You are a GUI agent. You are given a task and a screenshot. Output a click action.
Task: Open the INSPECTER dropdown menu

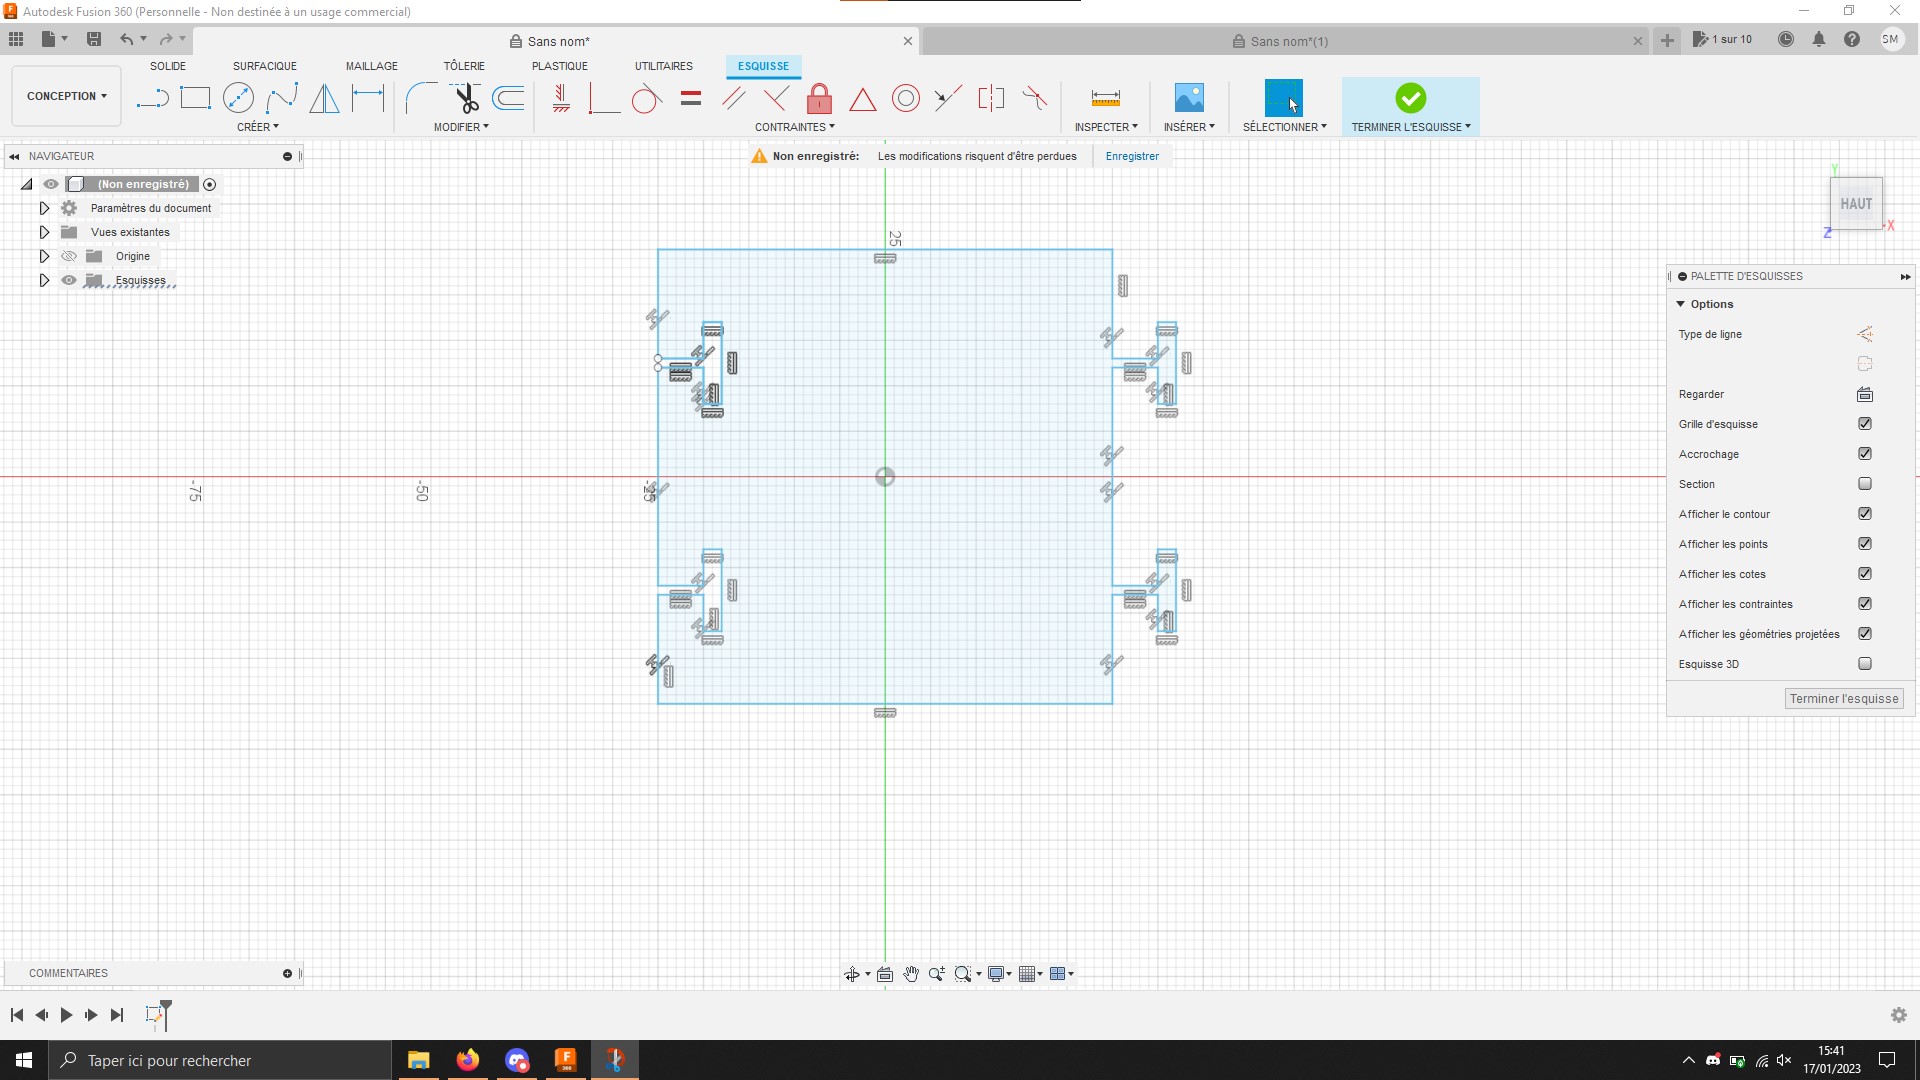click(1106, 127)
